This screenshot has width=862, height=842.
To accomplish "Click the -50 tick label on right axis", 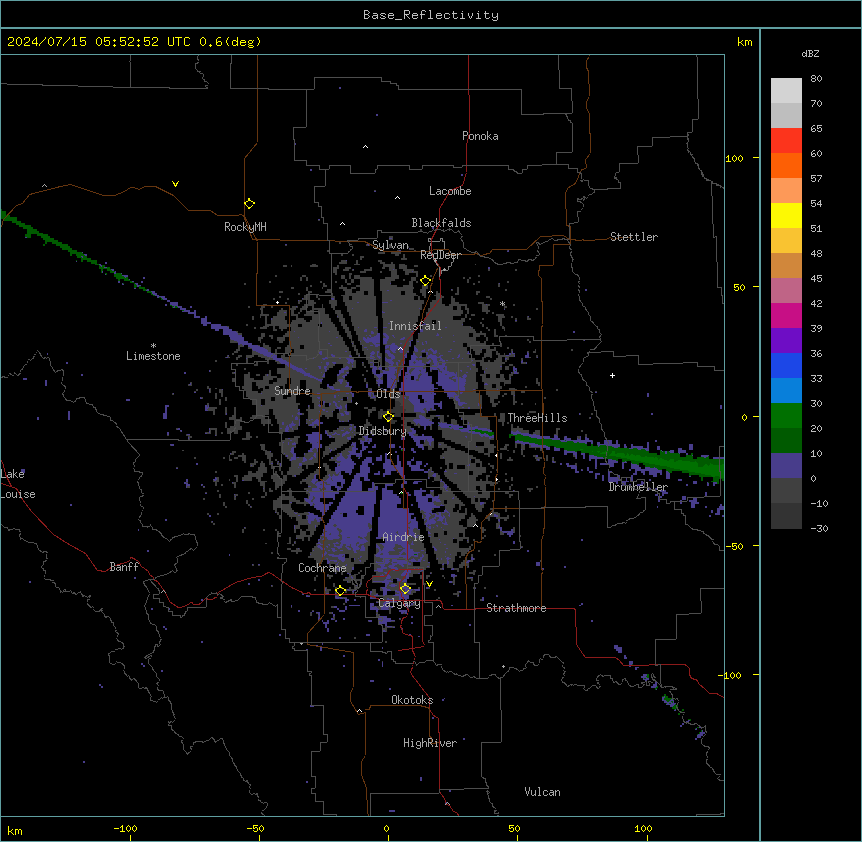I will (734, 546).
